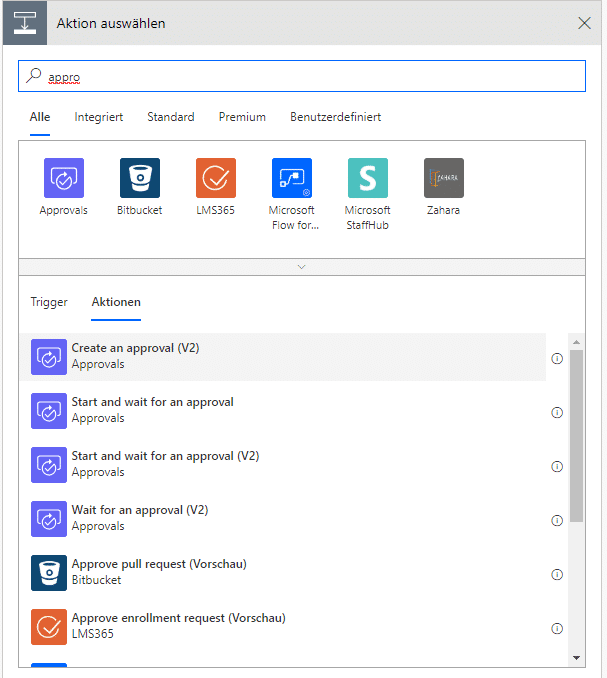607x678 pixels.
Task: Switch to the Integriert tab
Action: tap(99, 117)
